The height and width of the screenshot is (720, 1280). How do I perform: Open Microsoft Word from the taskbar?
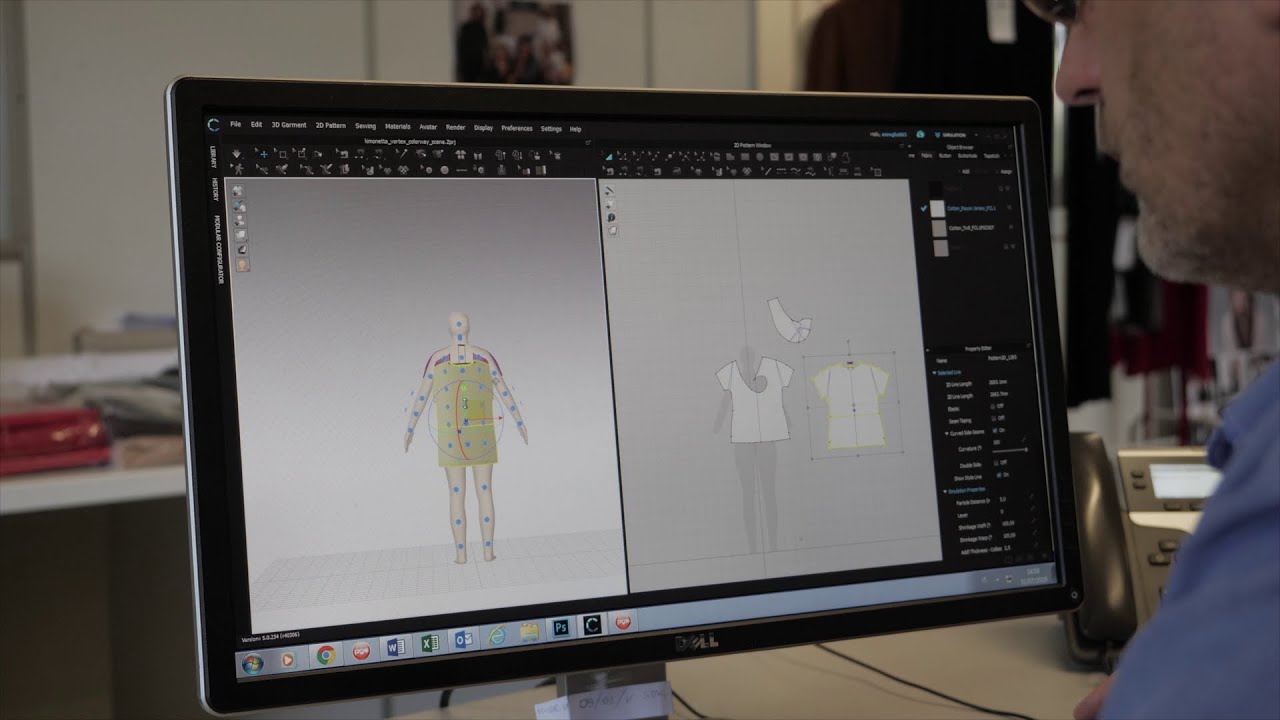click(394, 648)
